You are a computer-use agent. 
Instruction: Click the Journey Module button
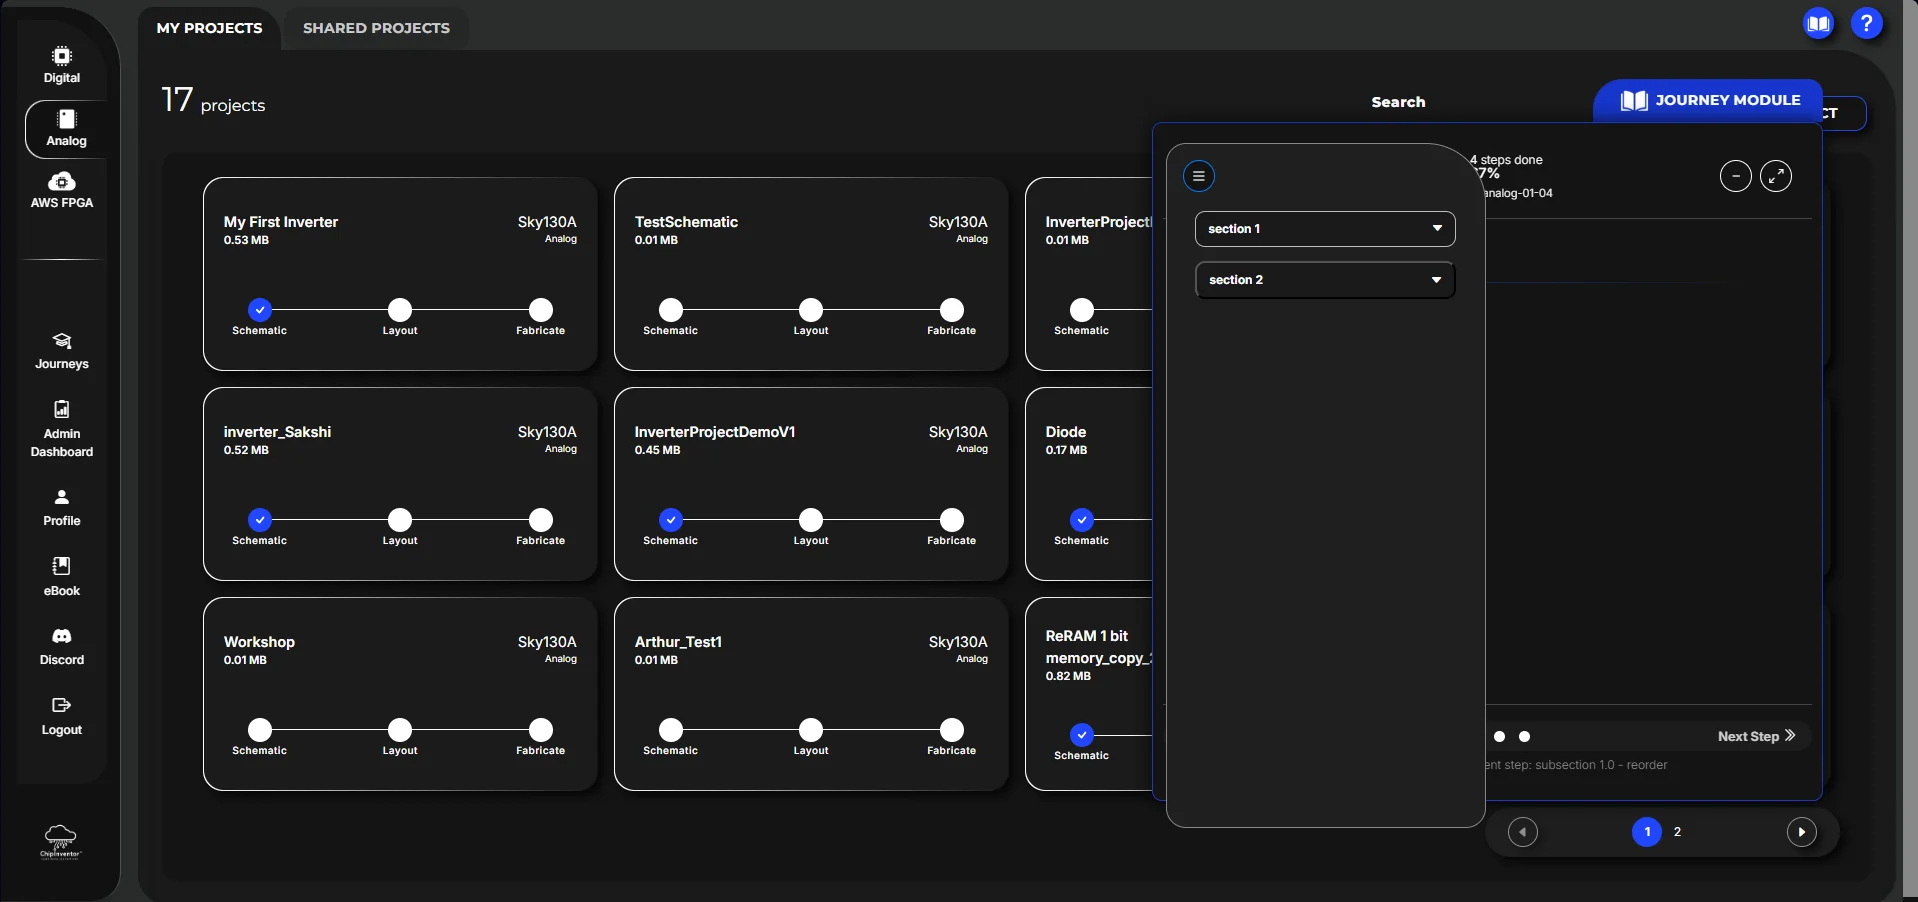pyautogui.click(x=1710, y=100)
